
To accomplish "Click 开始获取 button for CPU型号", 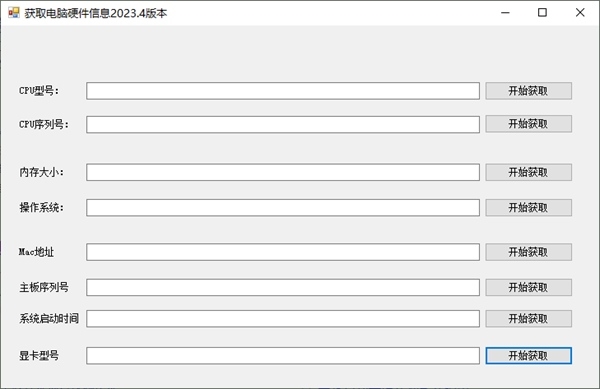I will [528, 91].
